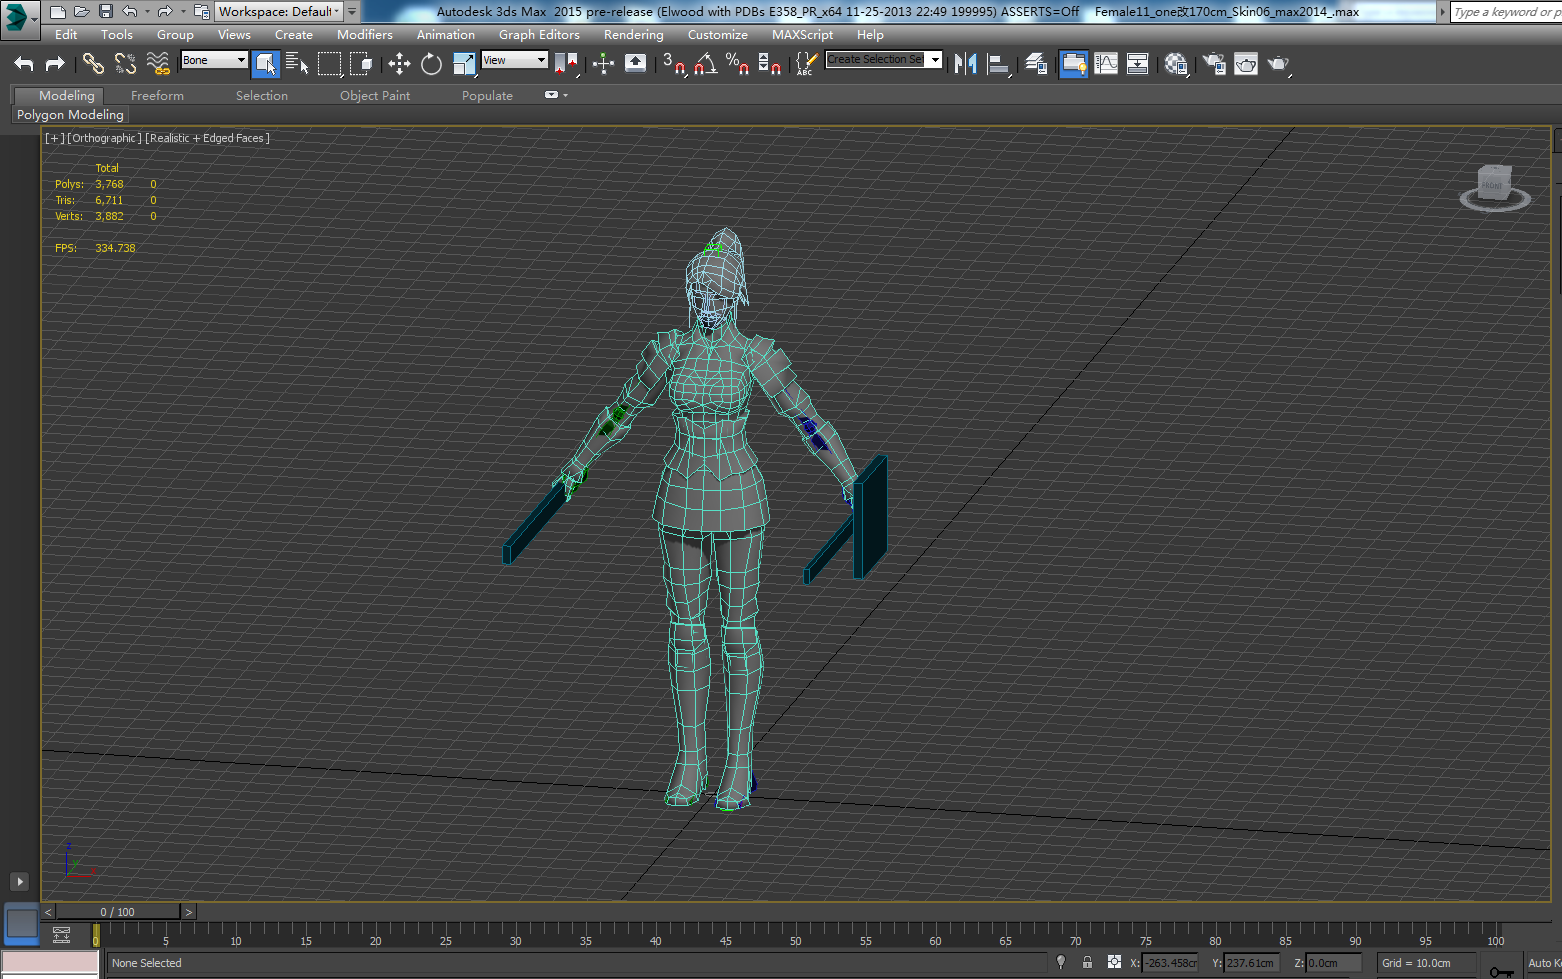Toggle the Ribbon (Graphite Modeling Tools)
The image size is (1562, 979).
(x=1074, y=64)
